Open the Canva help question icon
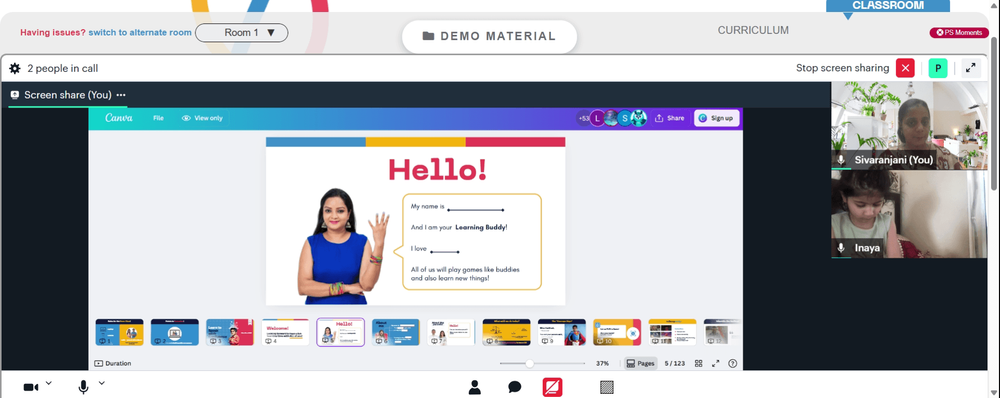 [x=732, y=364]
